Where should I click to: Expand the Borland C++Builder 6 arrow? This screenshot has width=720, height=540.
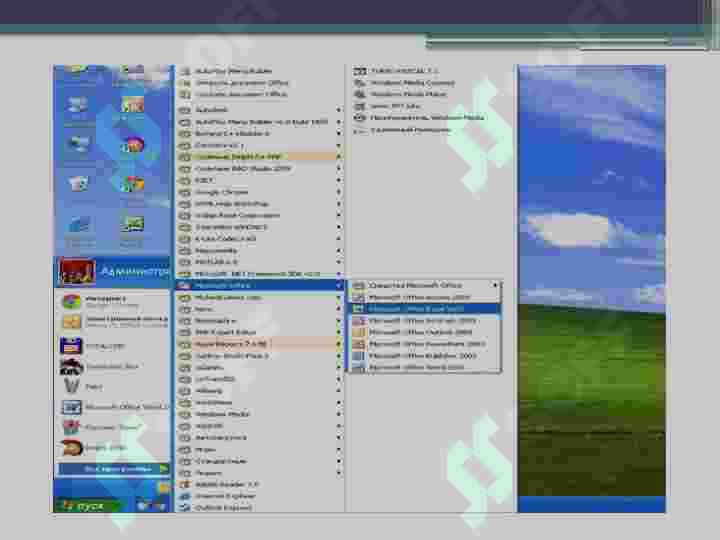[x=339, y=134]
